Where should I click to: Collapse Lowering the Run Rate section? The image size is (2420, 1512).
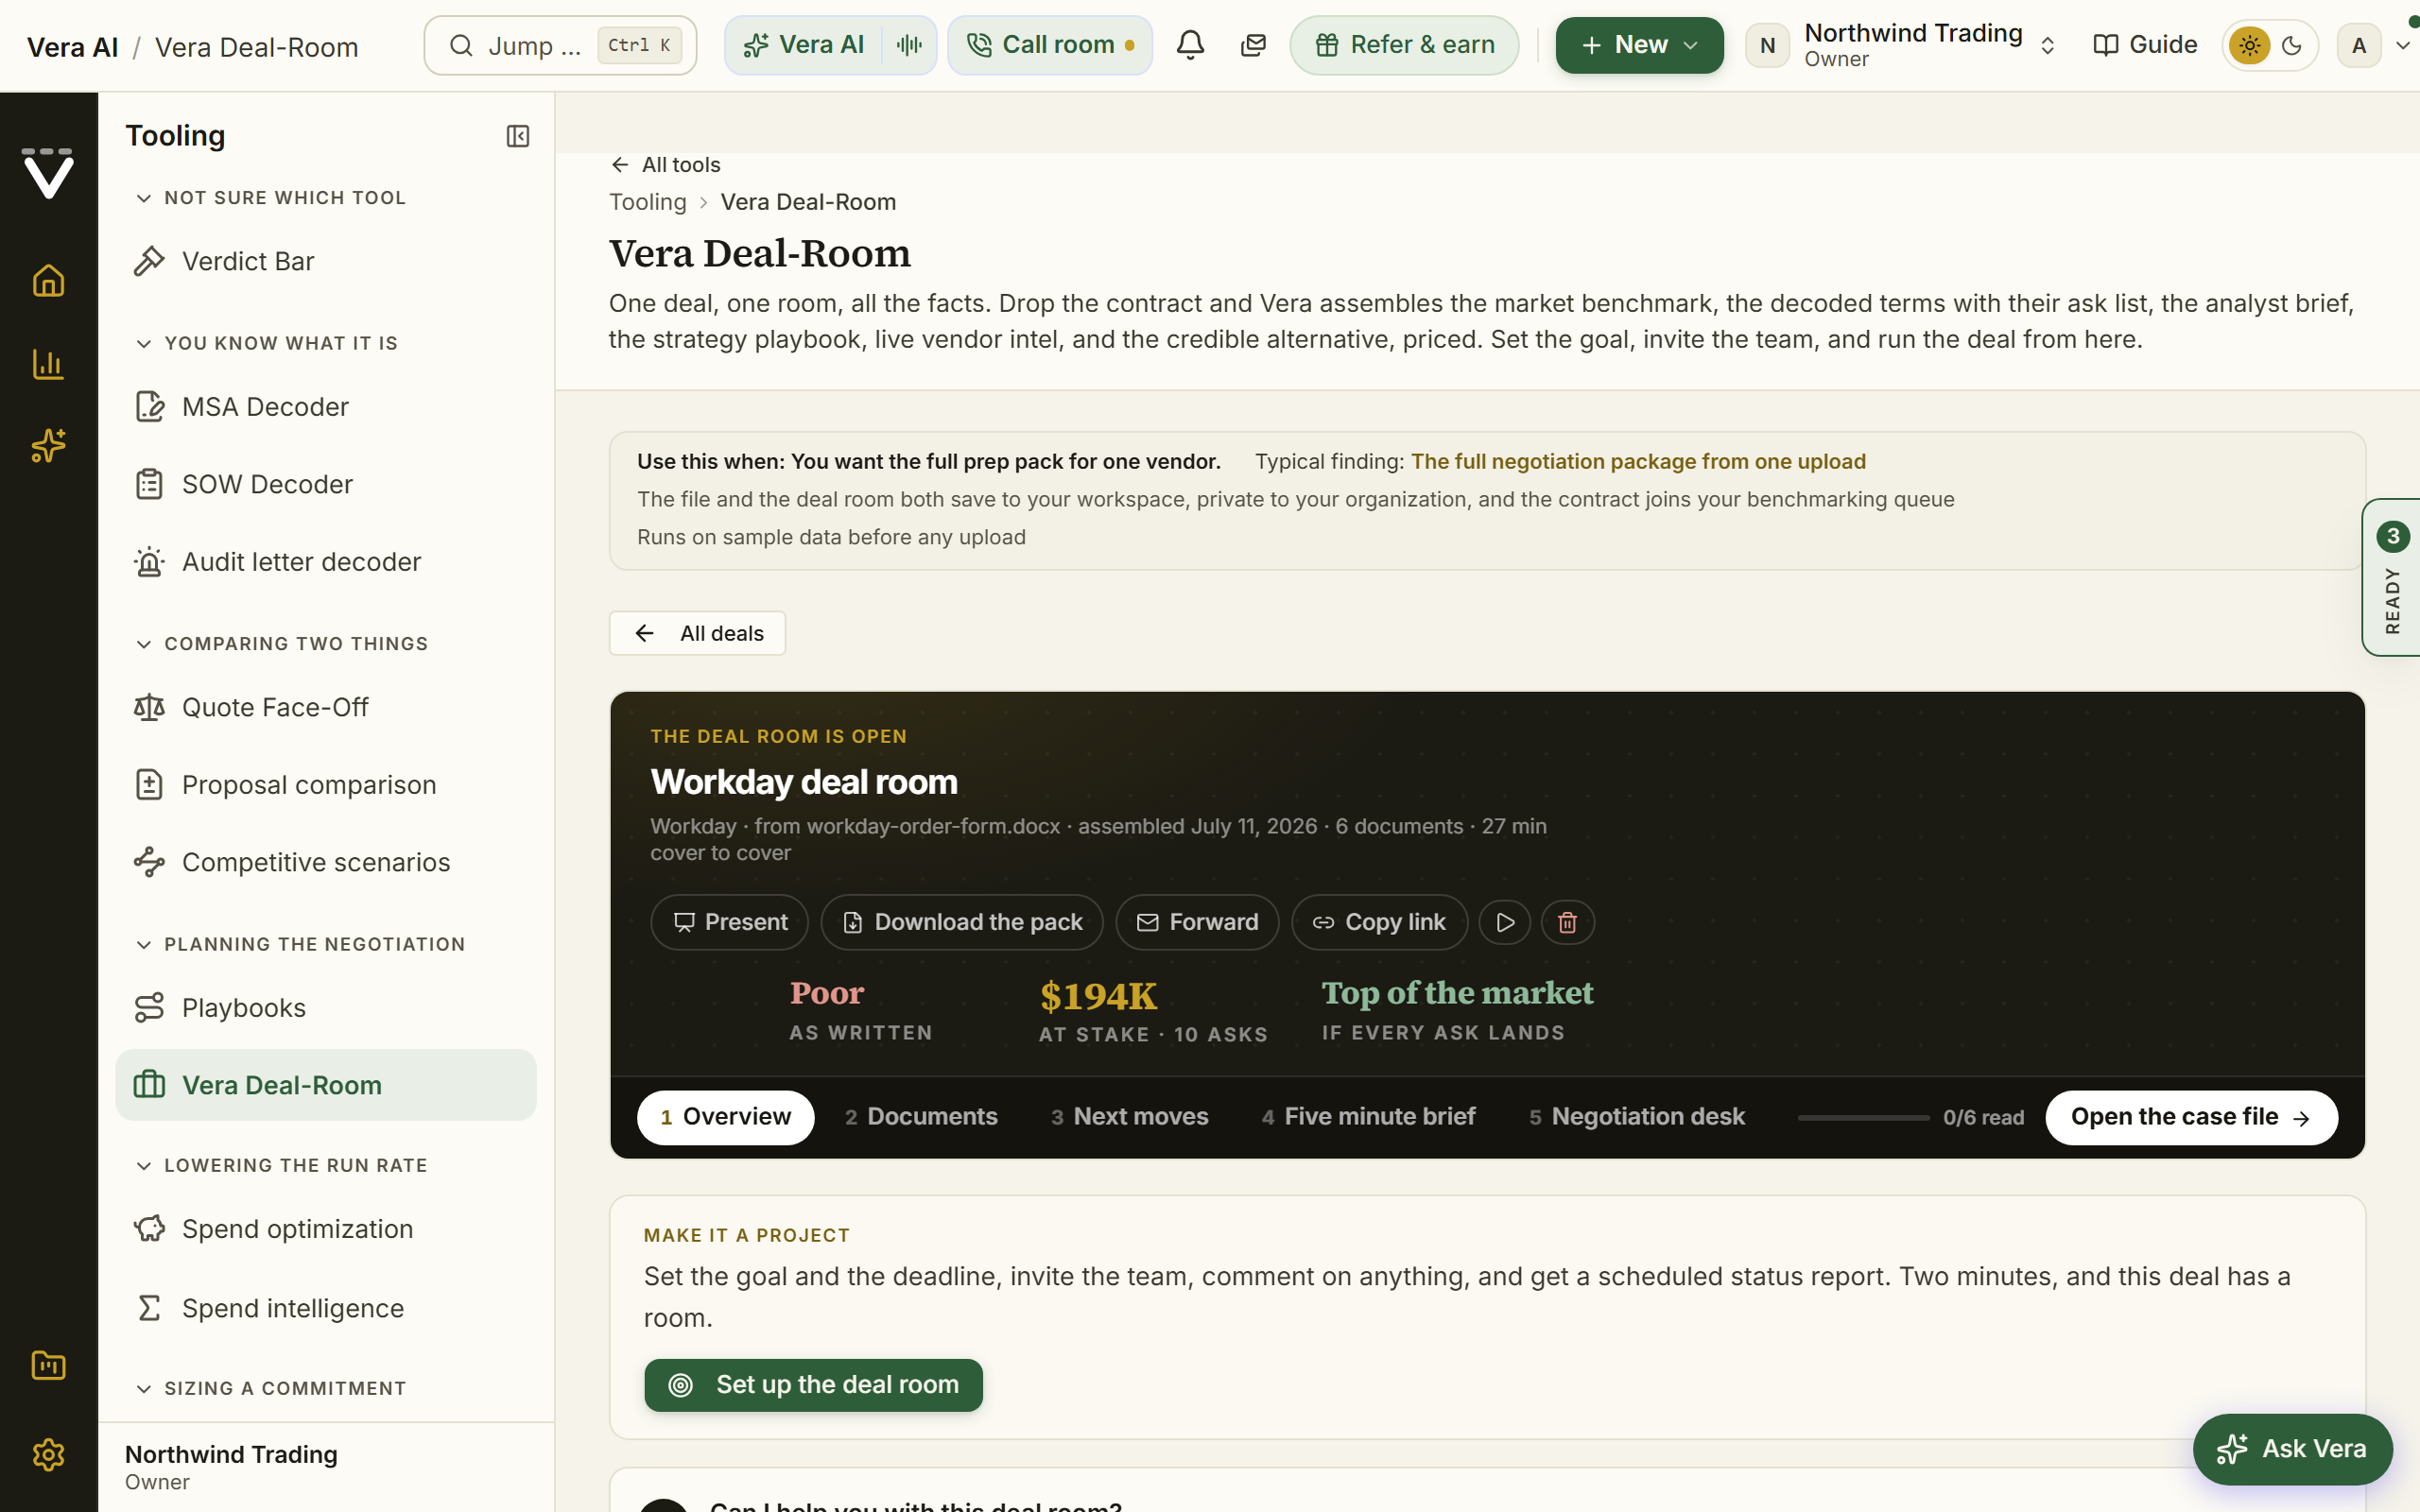(281, 1166)
